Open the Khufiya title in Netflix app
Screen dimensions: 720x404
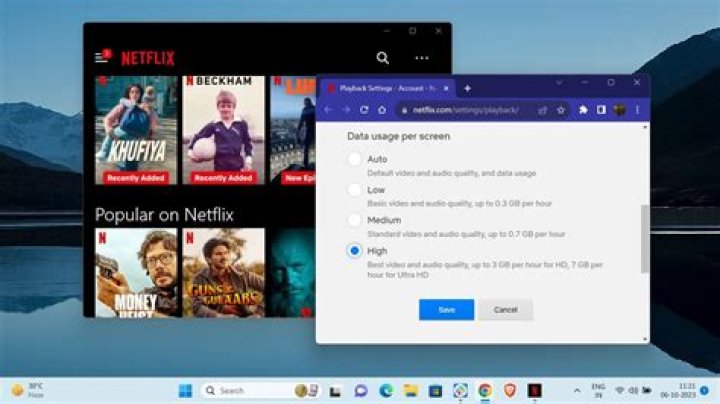click(136, 130)
